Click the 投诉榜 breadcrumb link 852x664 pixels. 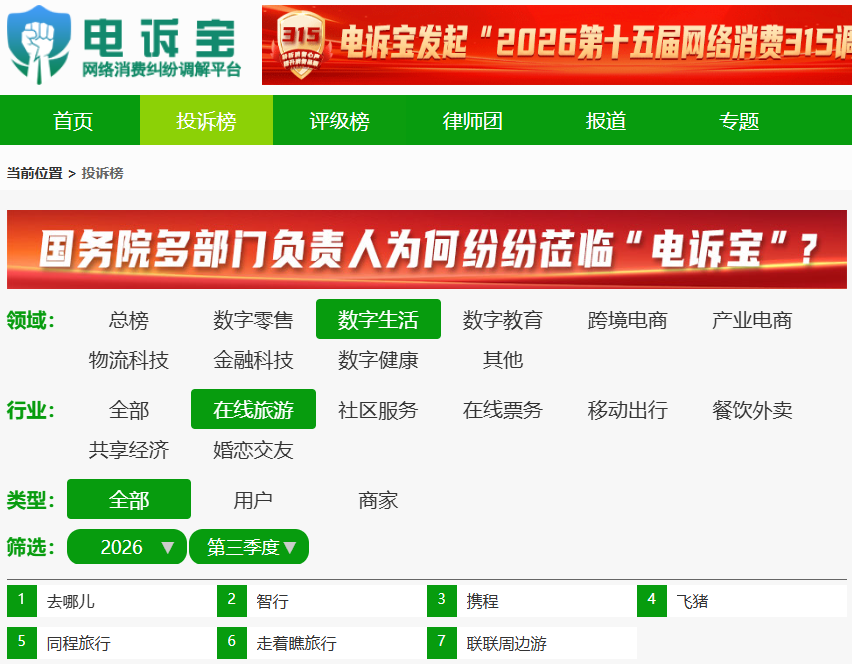pos(103,173)
